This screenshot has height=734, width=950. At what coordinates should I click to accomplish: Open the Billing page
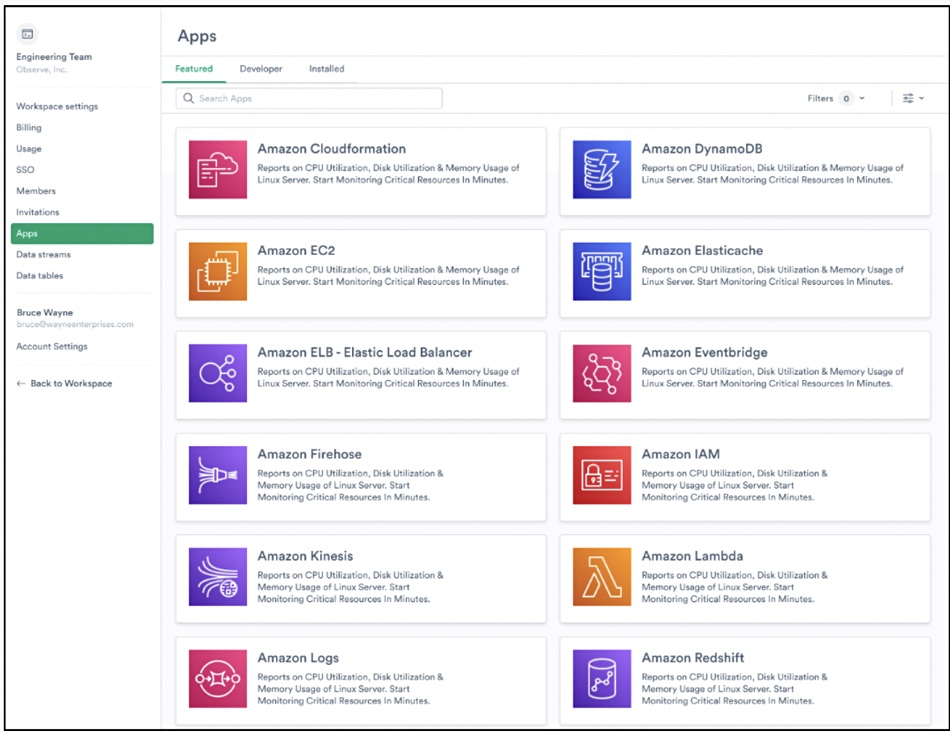click(29, 128)
